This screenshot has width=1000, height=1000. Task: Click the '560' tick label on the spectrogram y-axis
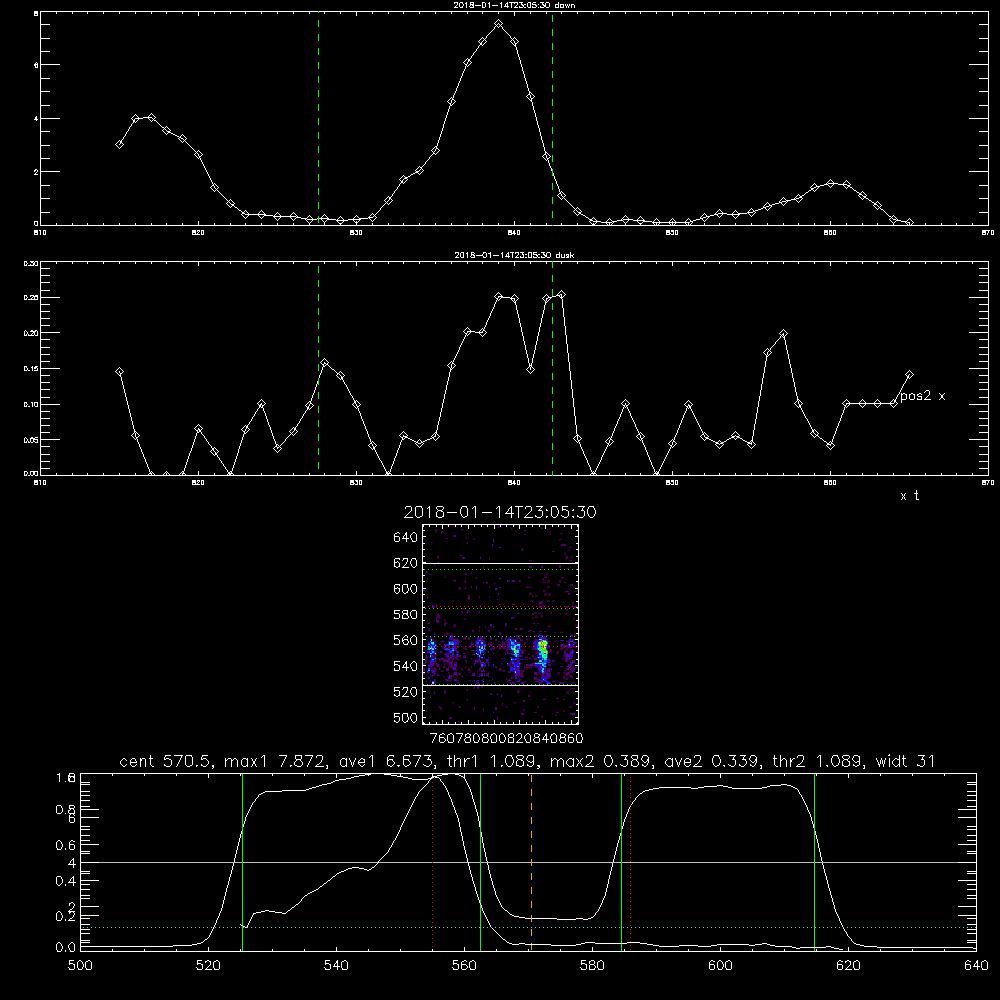(x=406, y=640)
